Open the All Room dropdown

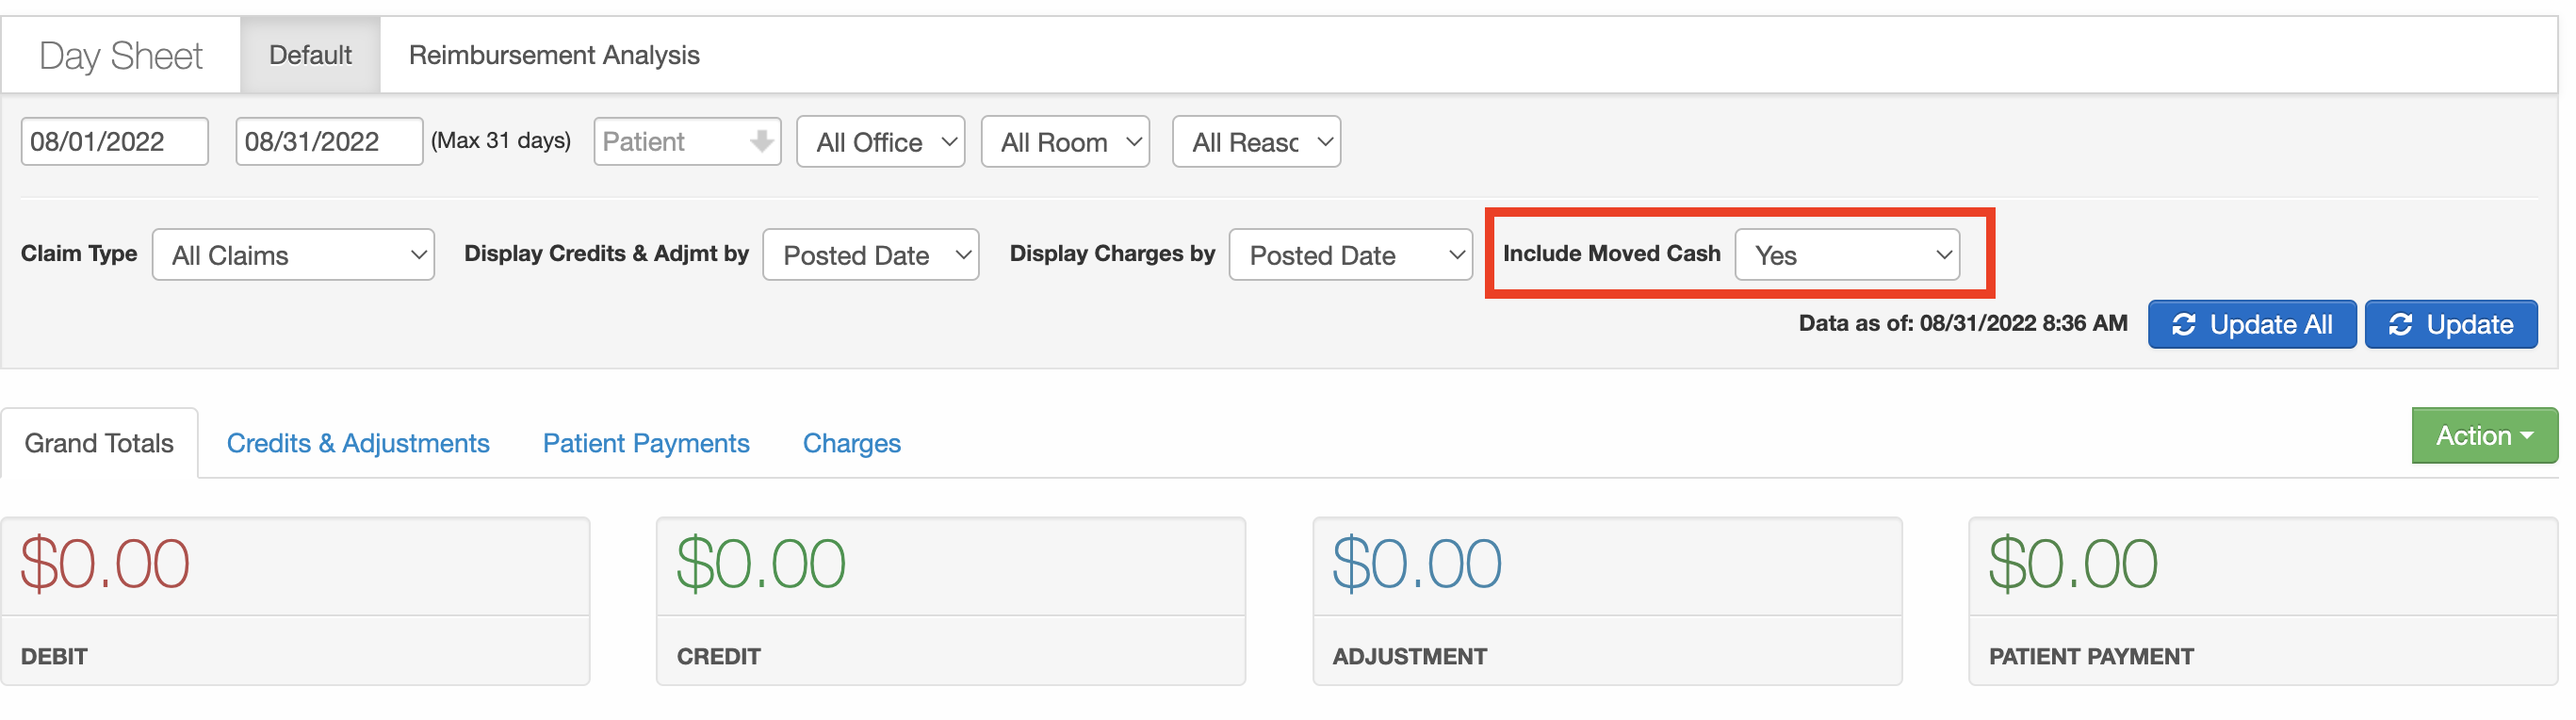1065,142
